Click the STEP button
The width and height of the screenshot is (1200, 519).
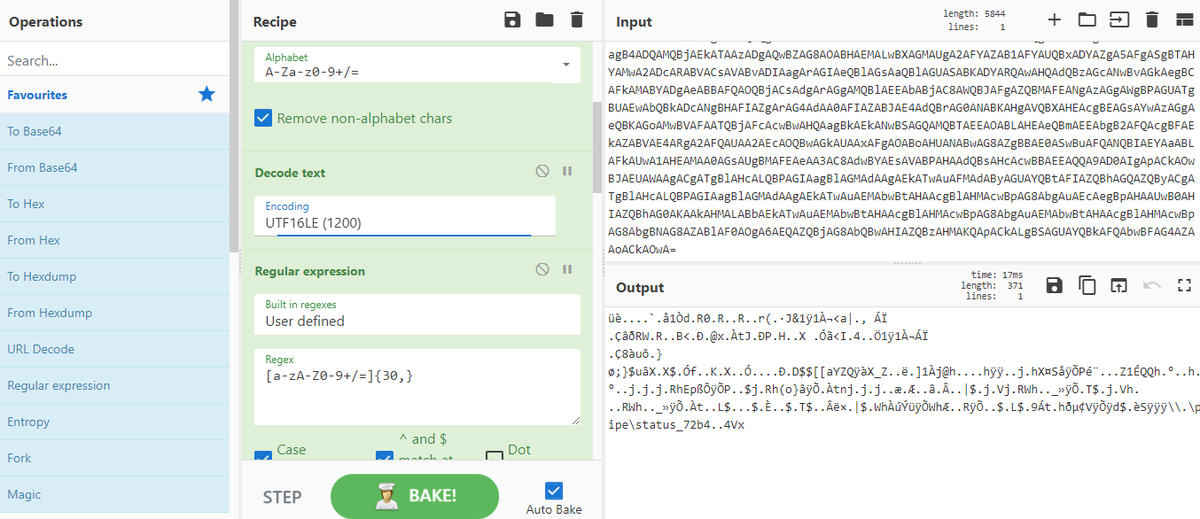coord(282,497)
